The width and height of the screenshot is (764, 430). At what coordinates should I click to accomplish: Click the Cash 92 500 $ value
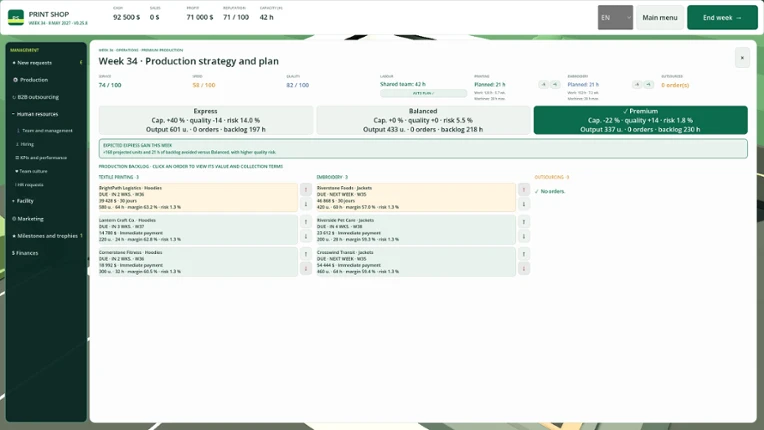[x=127, y=17]
